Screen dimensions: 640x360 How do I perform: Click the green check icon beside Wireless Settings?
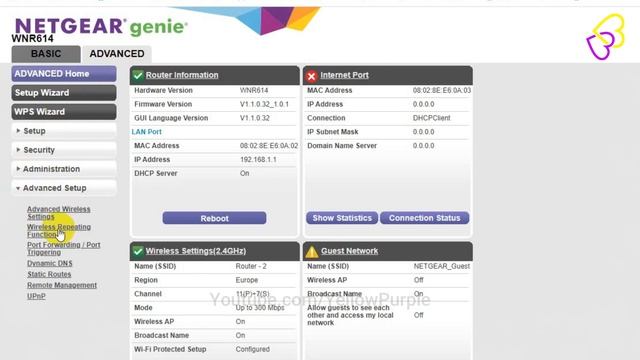point(138,251)
